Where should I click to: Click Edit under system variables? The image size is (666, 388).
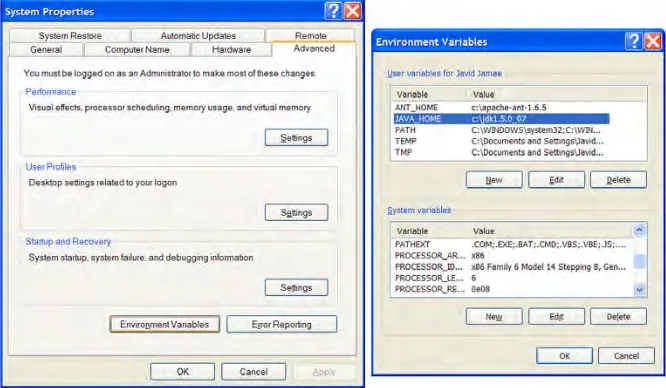click(556, 317)
